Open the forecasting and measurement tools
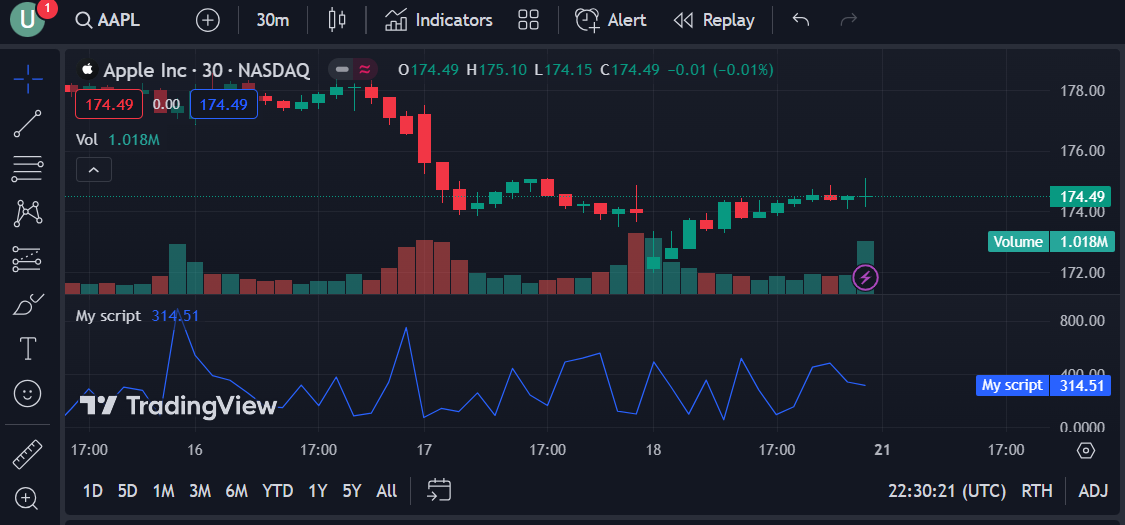 point(27,259)
